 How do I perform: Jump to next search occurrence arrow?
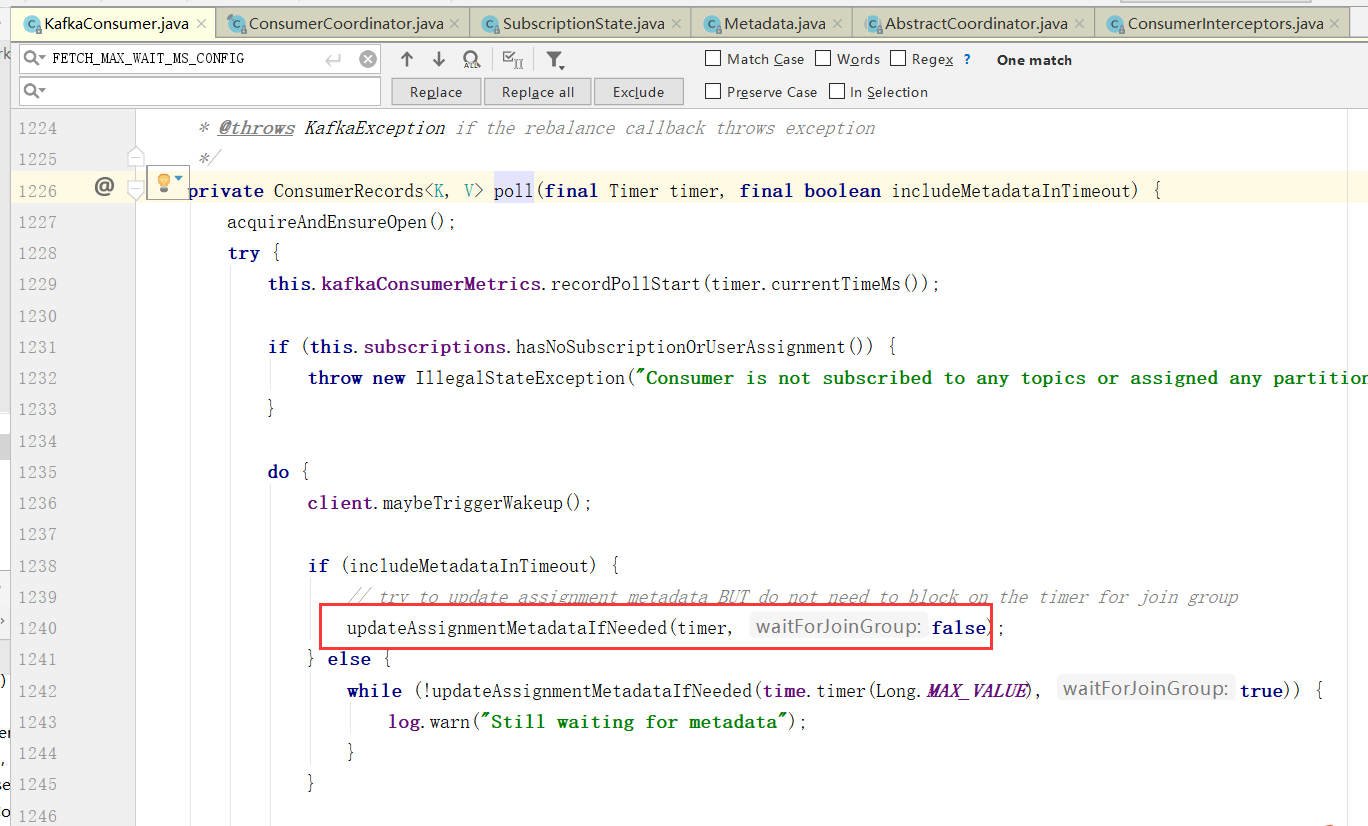point(439,60)
